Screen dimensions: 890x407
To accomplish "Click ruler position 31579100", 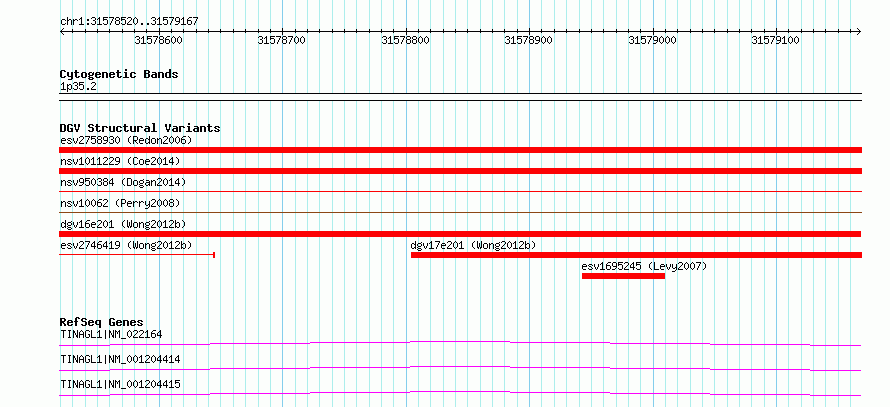I will coord(775,40).
